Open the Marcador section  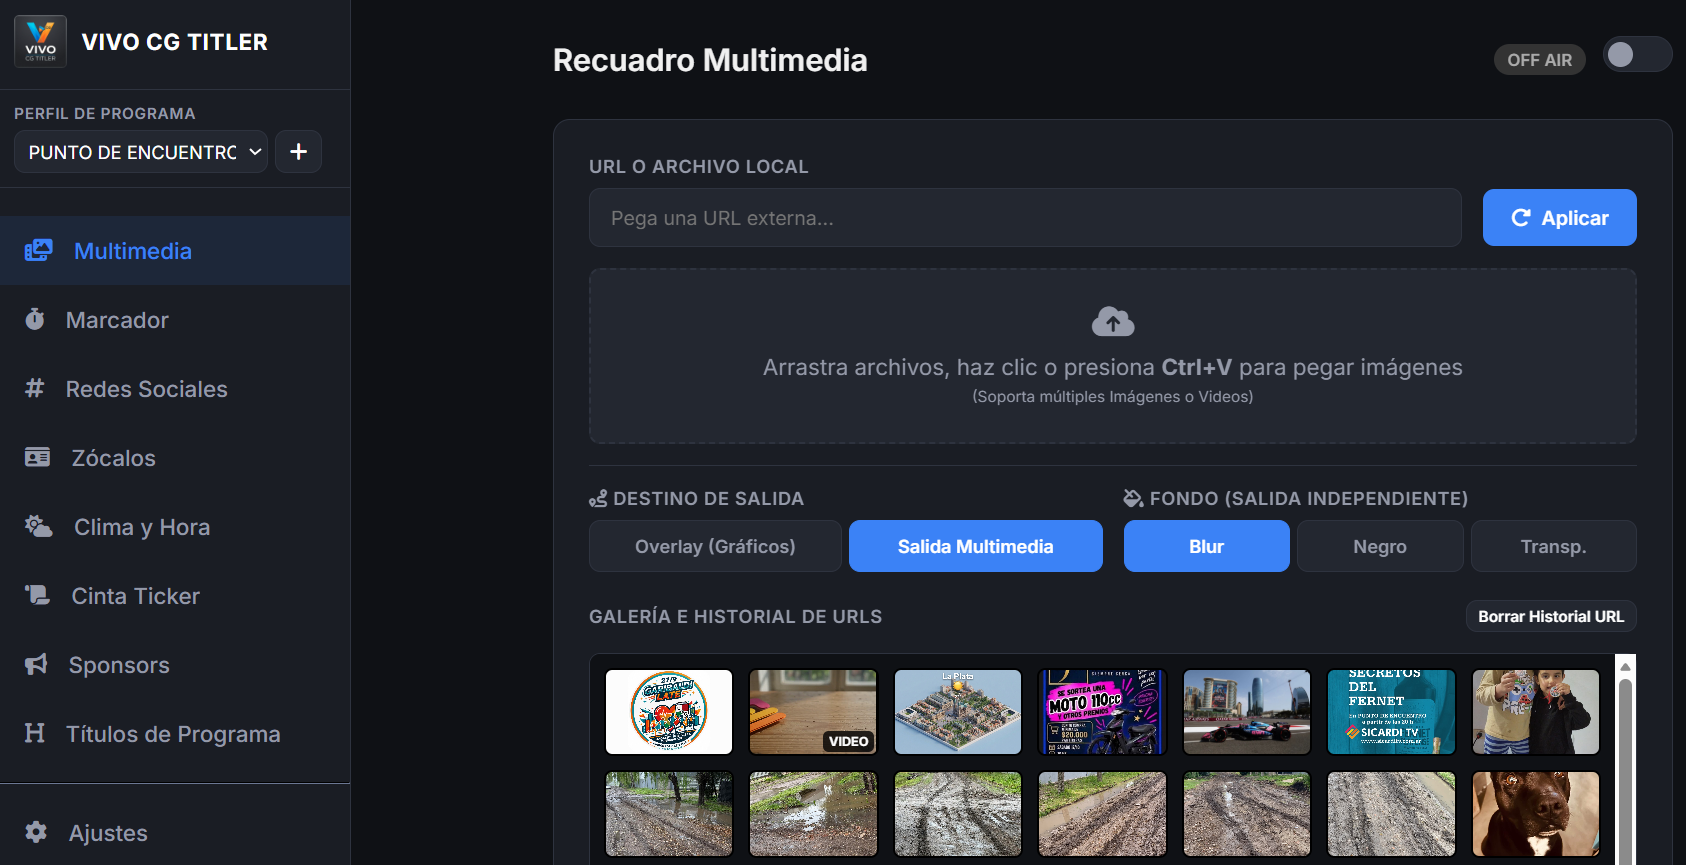[x=175, y=319]
